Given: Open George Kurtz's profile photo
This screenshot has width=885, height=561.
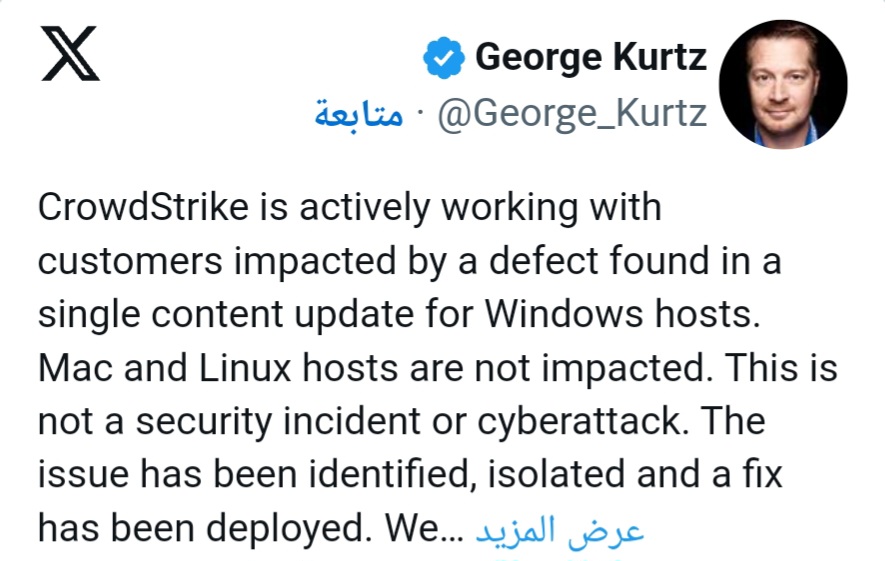Looking at the screenshot, I should 783,83.
